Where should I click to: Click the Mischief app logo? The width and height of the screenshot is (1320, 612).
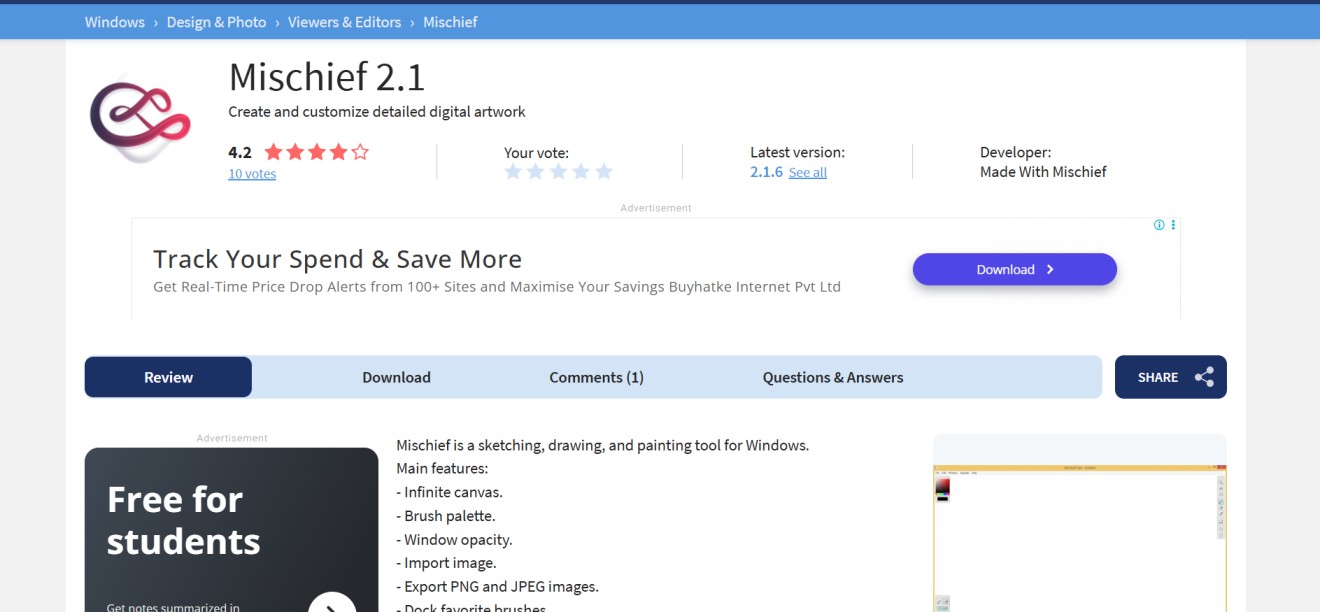tap(140, 118)
